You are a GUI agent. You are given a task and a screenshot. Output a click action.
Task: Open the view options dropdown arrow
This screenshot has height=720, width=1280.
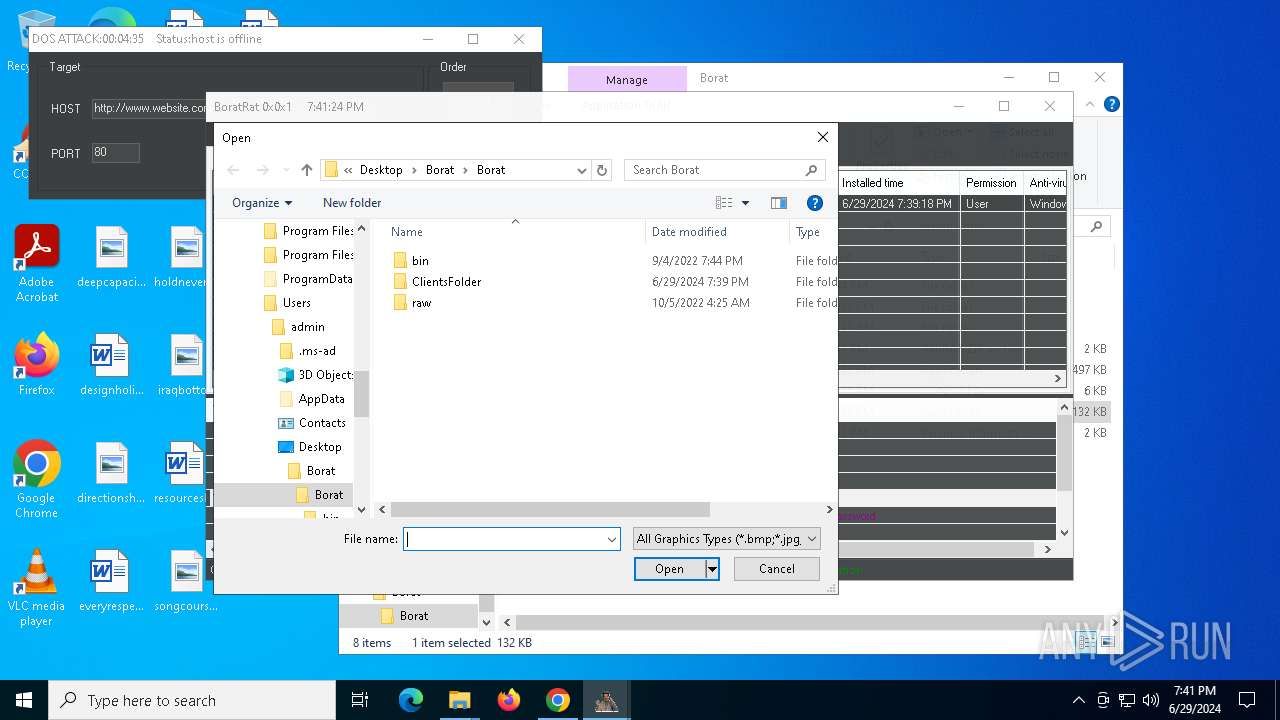point(745,203)
